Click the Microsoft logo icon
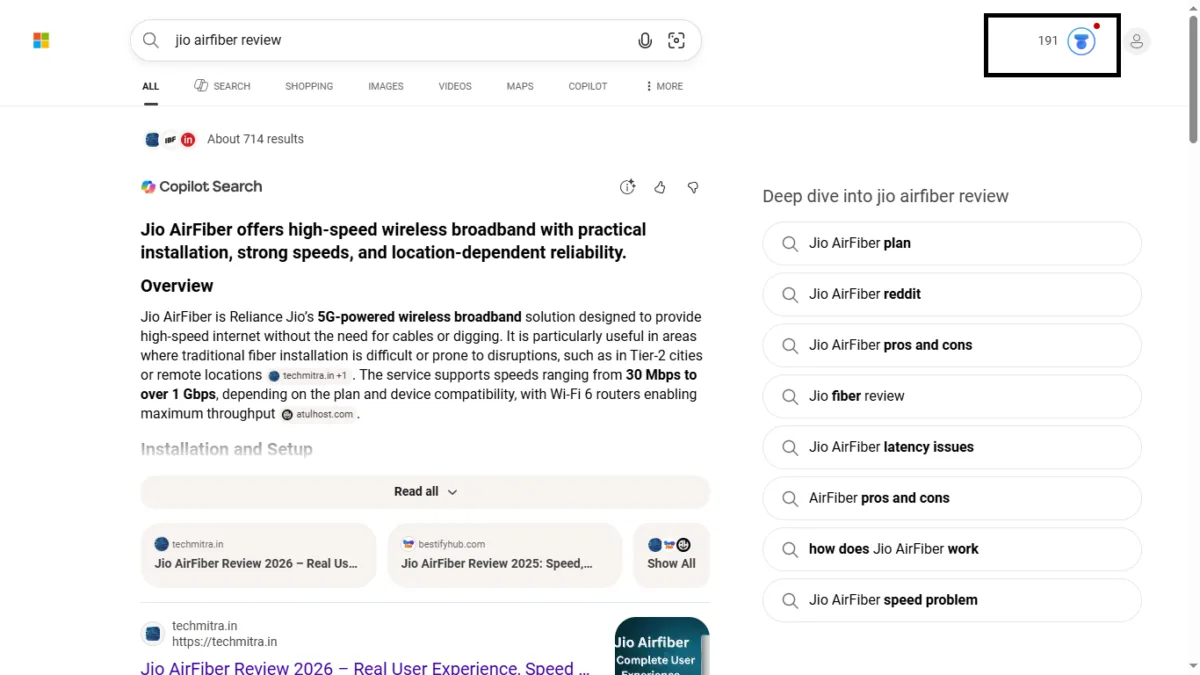1200x675 pixels. pyautogui.click(x=41, y=40)
